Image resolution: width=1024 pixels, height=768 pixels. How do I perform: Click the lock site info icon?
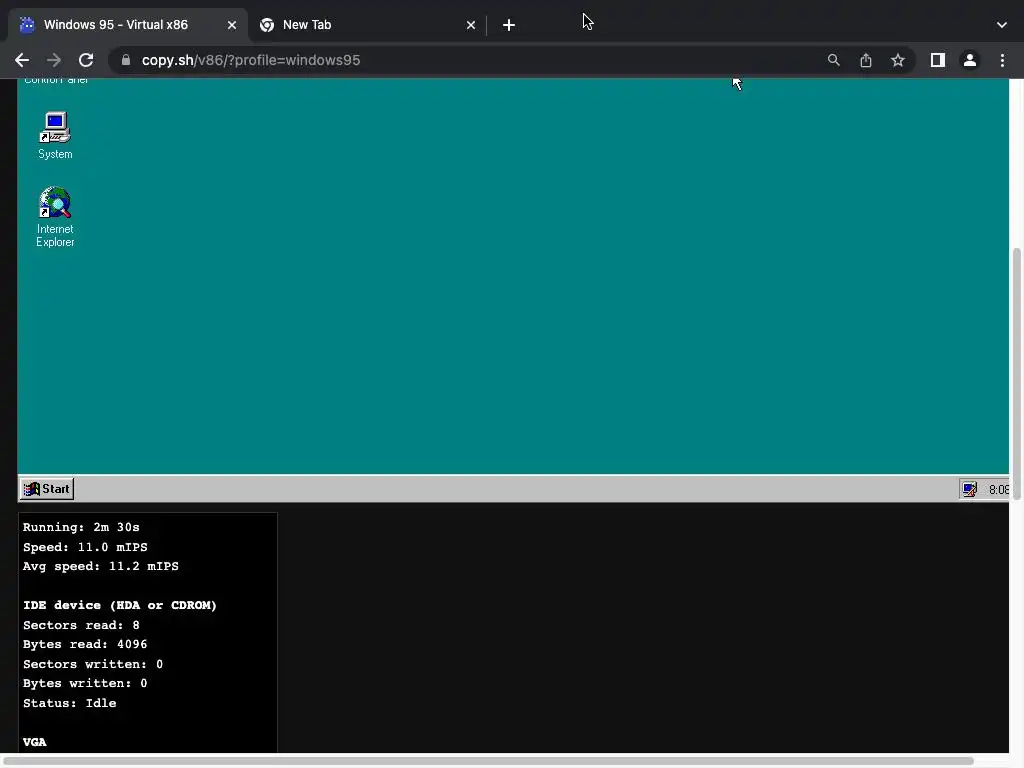(126, 60)
